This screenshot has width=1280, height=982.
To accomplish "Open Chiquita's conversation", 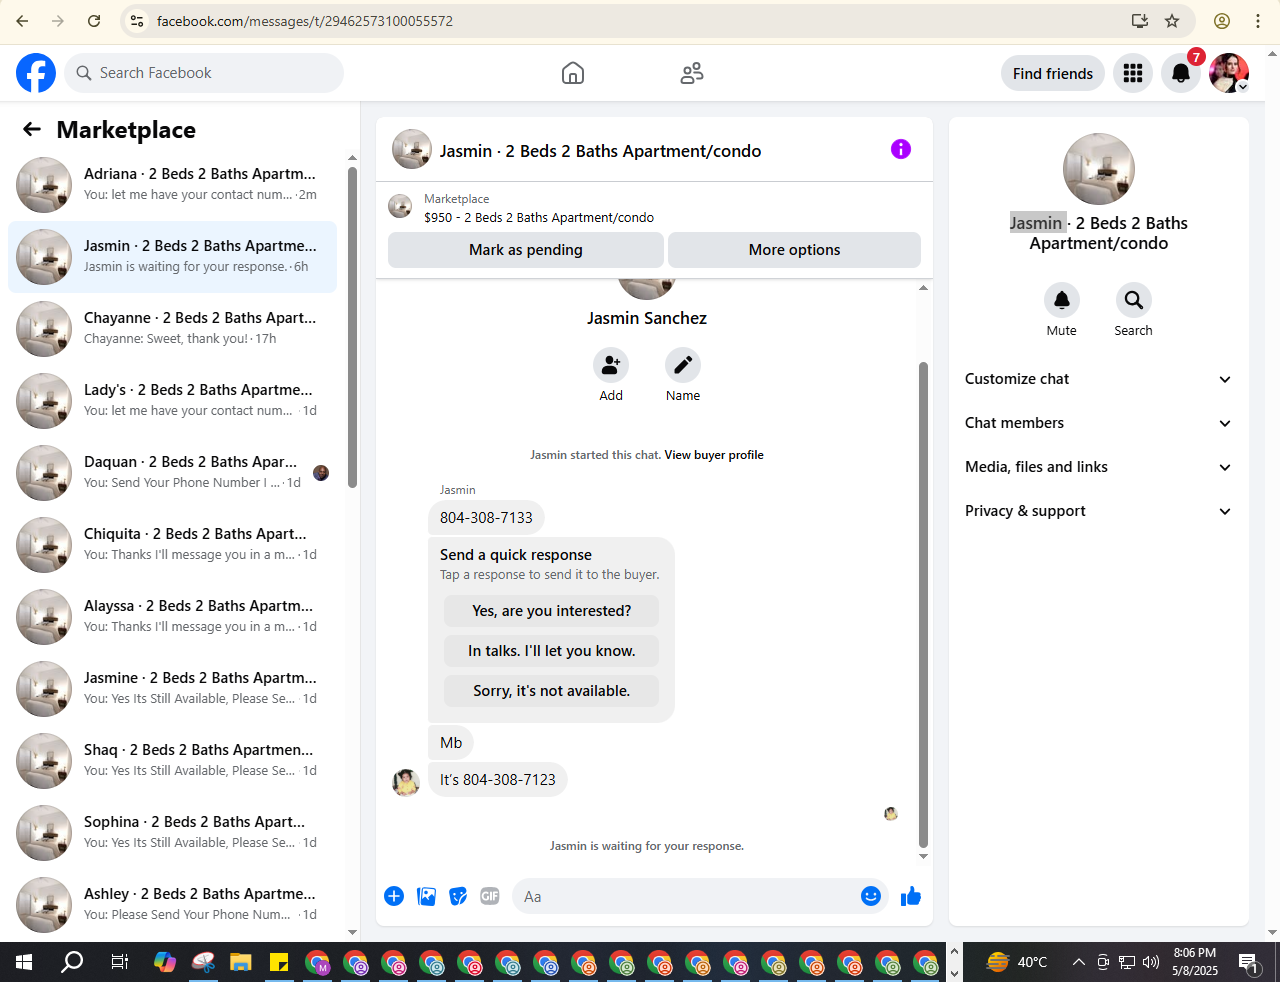I will [x=172, y=545].
